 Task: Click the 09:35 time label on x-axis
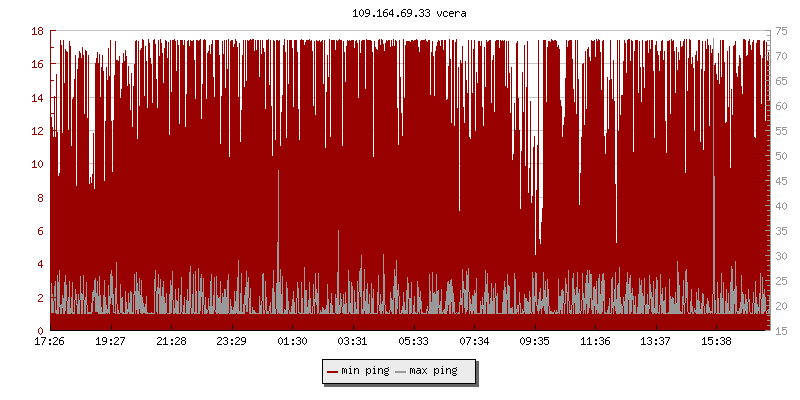(x=534, y=341)
